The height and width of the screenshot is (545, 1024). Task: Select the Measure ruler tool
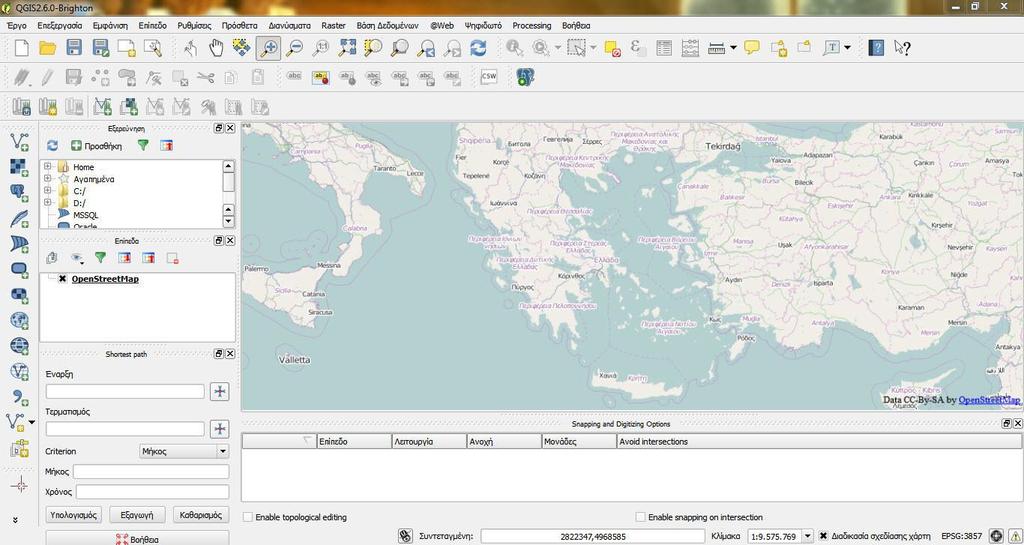click(x=716, y=48)
